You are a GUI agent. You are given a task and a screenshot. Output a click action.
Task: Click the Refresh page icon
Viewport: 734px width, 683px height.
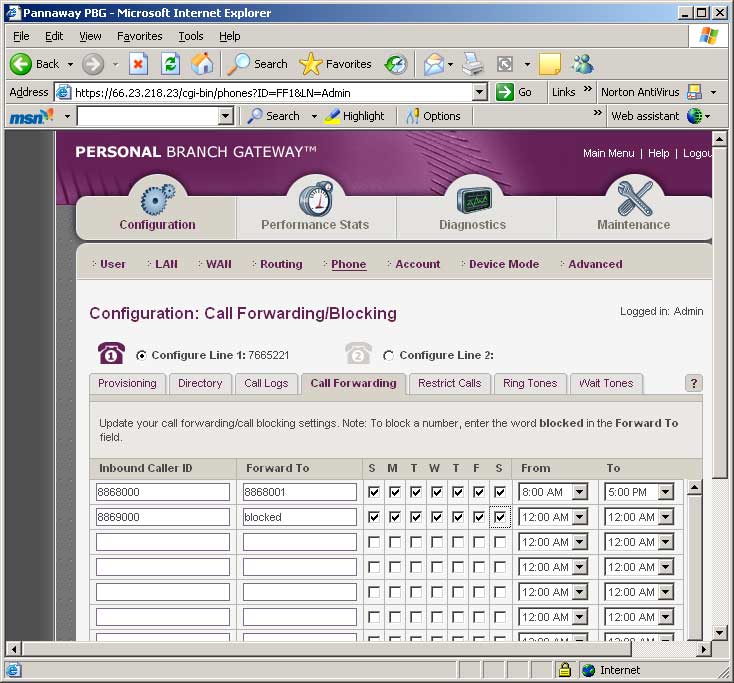point(170,64)
